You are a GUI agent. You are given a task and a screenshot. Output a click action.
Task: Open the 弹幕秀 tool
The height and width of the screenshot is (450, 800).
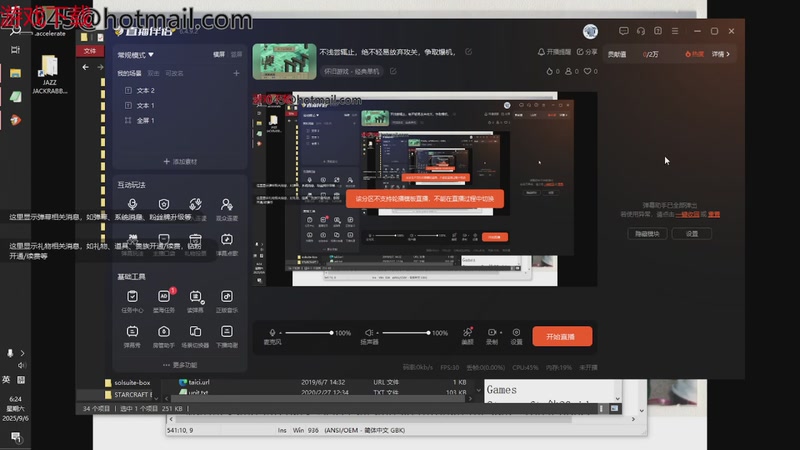coord(132,336)
